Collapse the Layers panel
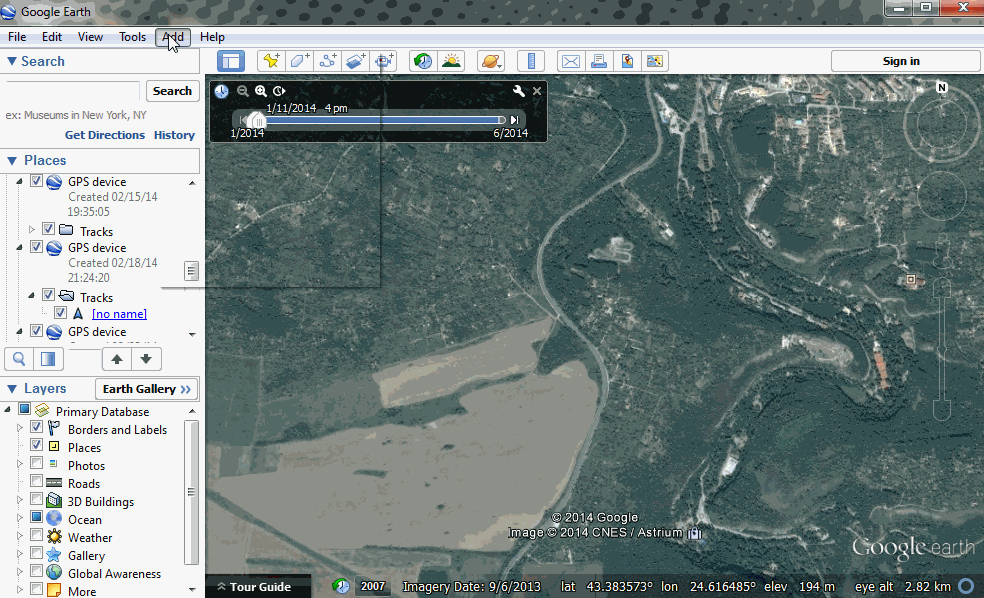Viewport: 984px width, 598px height. coord(11,388)
